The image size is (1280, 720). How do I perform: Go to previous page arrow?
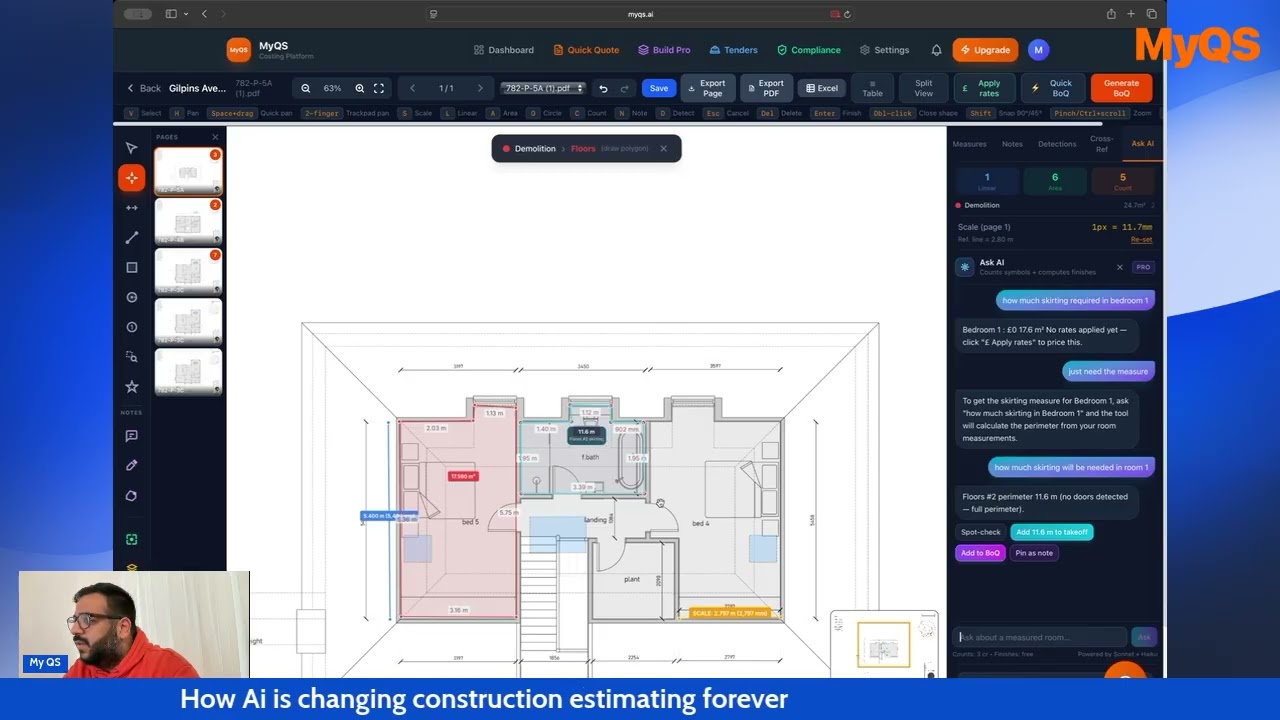click(412, 88)
